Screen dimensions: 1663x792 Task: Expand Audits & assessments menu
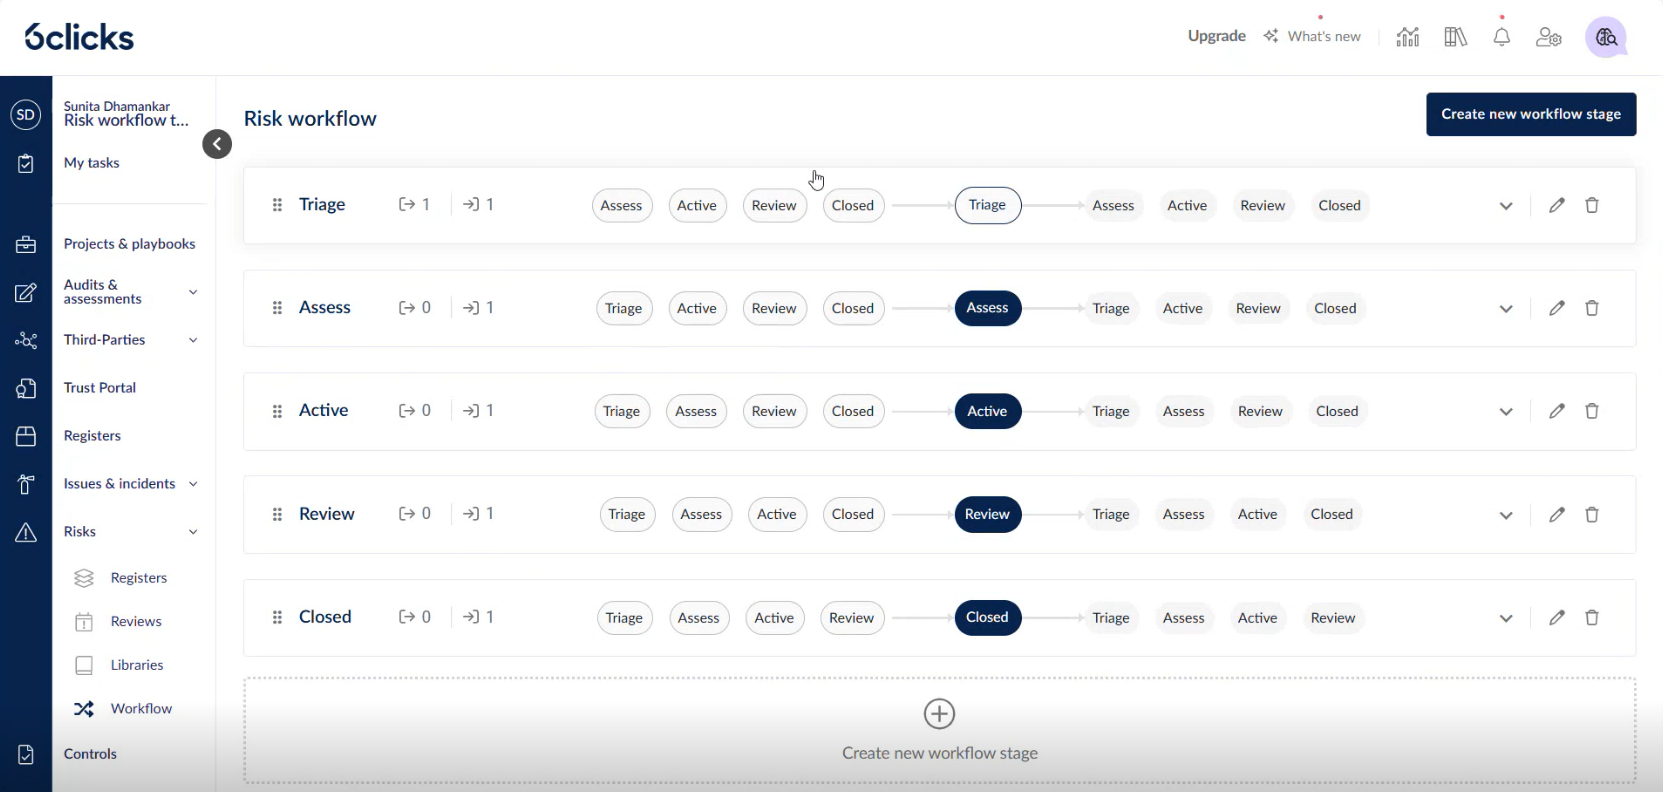pyautogui.click(x=193, y=292)
